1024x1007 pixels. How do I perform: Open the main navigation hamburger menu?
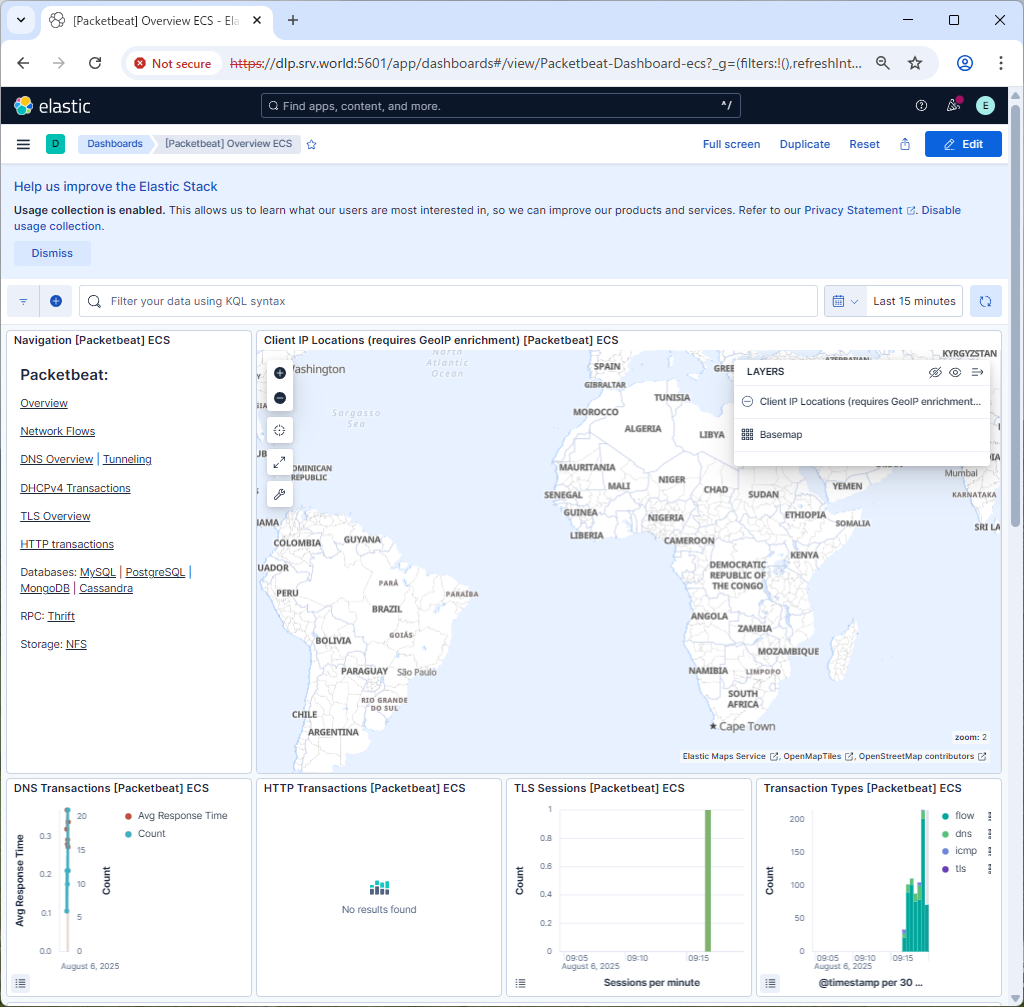(x=23, y=144)
